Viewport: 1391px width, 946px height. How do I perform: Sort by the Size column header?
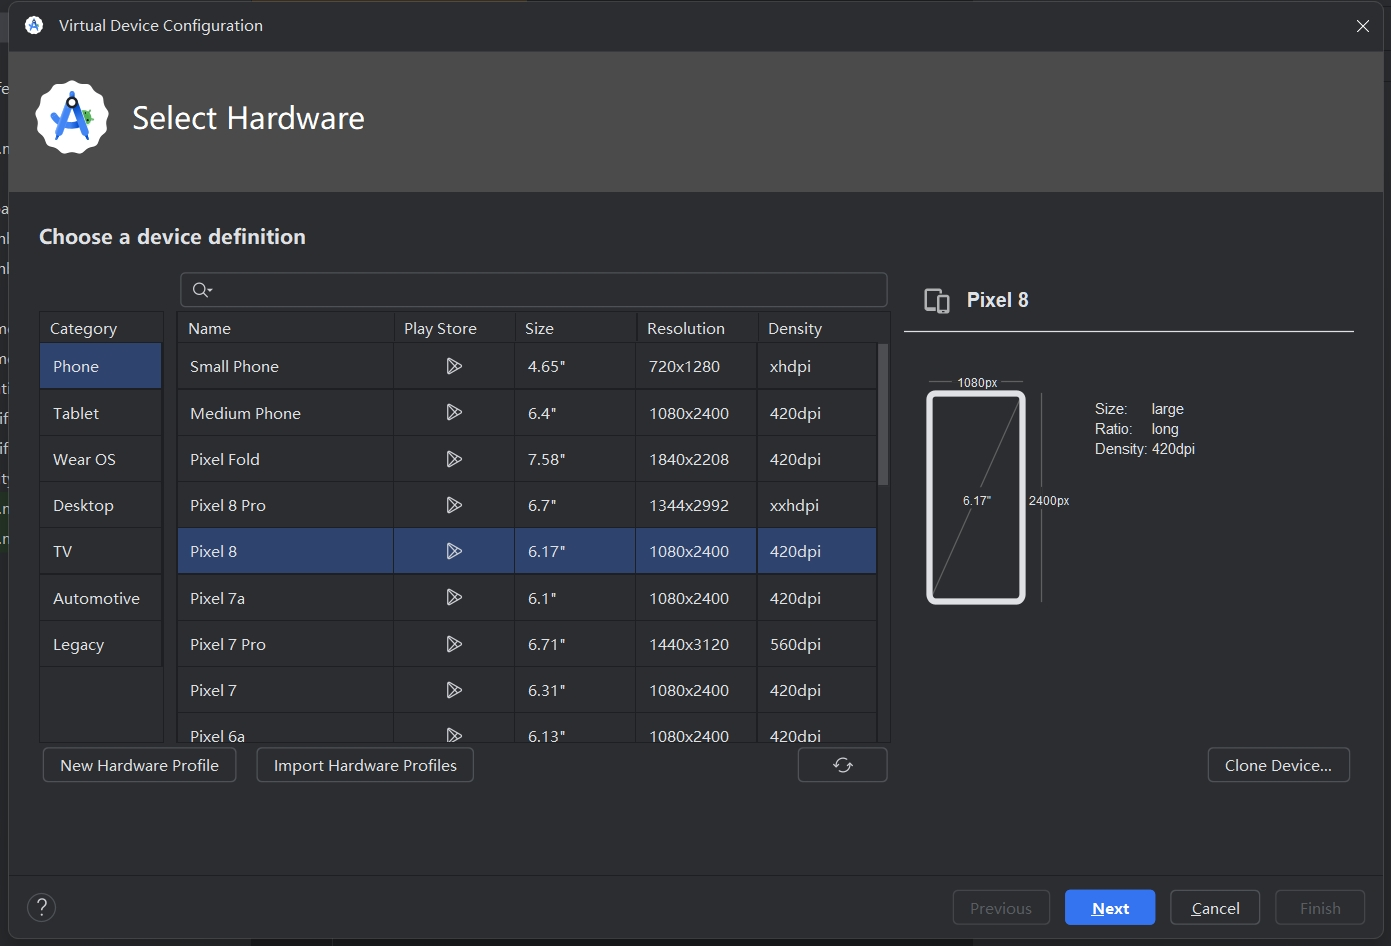point(575,328)
